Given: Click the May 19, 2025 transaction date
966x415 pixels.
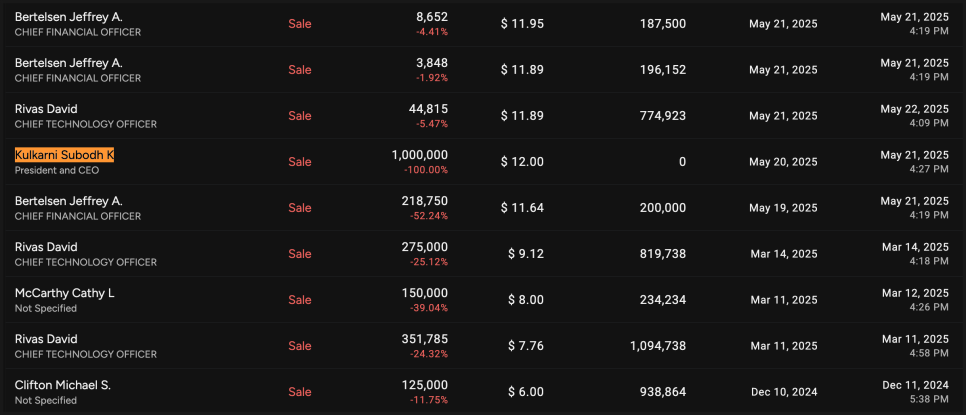Looking at the screenshot, I should click(783, 208).
